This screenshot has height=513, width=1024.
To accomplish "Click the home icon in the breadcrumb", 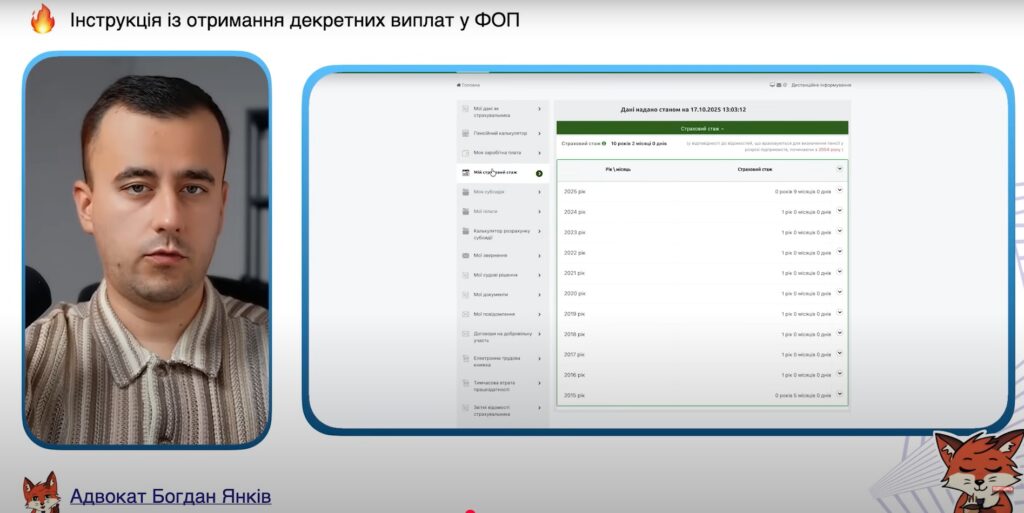I will pyautogui.click(x=458, y=85).
